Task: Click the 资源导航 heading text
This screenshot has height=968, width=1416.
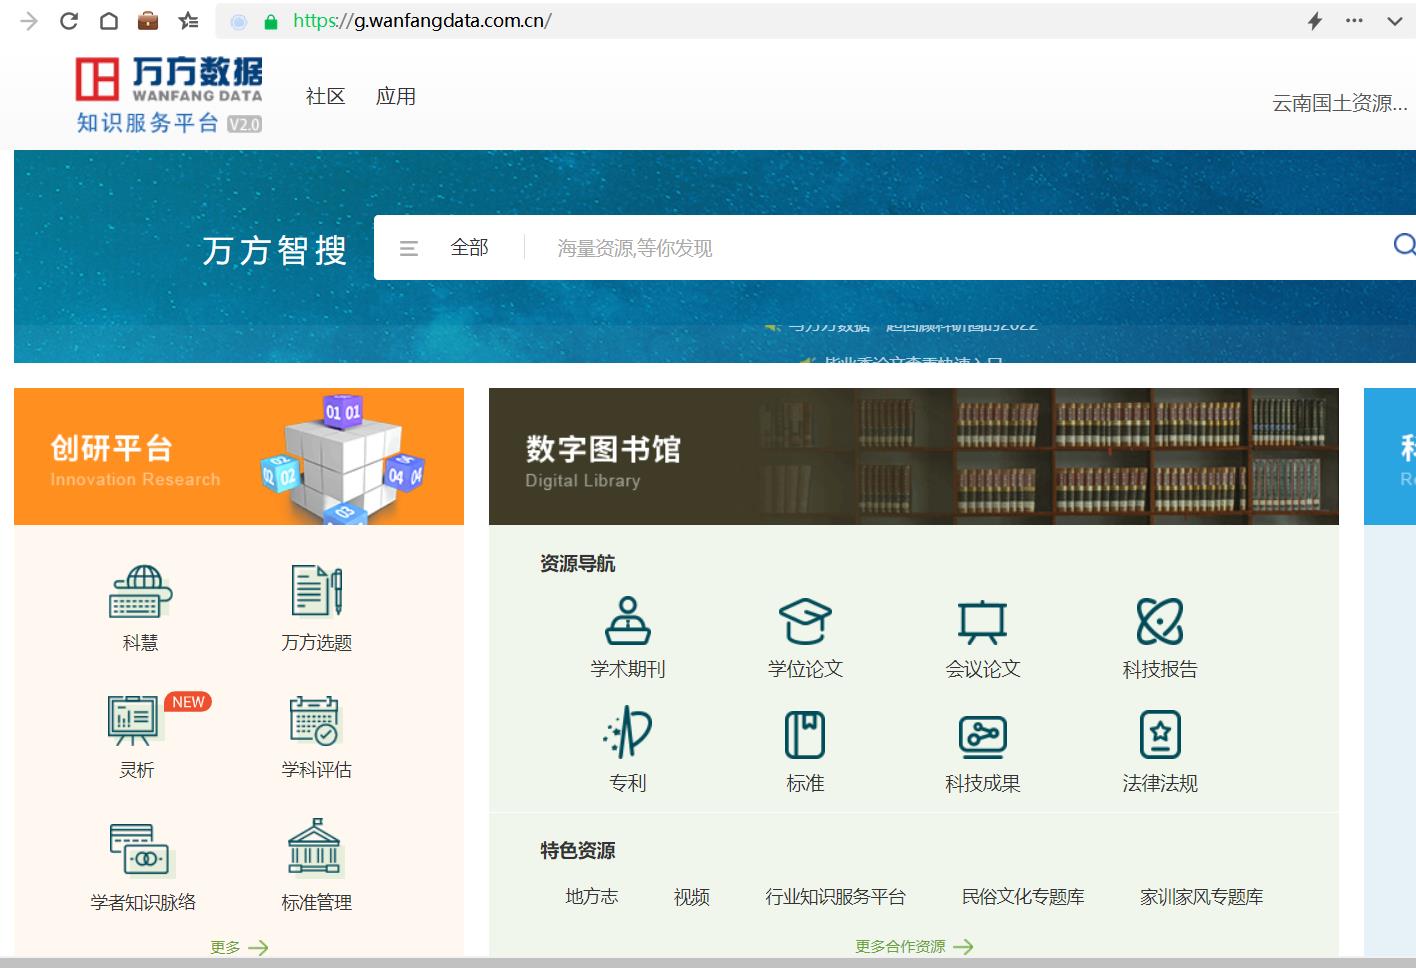Action: pyautogui.click(x=578, y=564)
